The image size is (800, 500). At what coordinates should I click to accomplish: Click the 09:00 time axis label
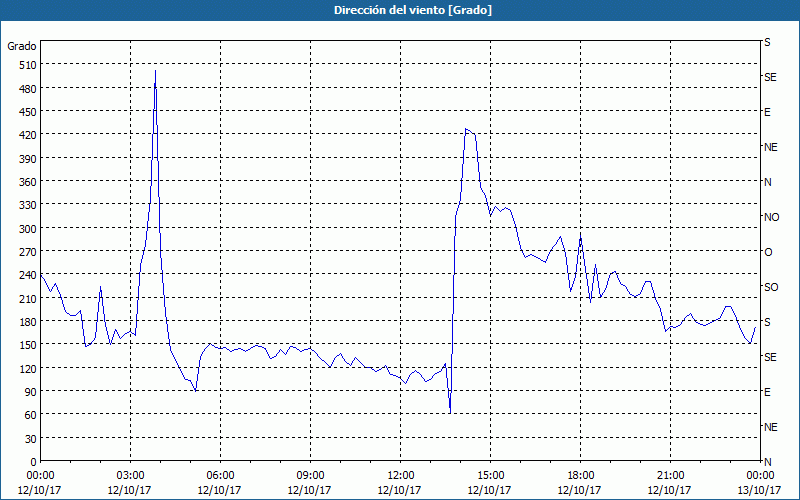310,476
